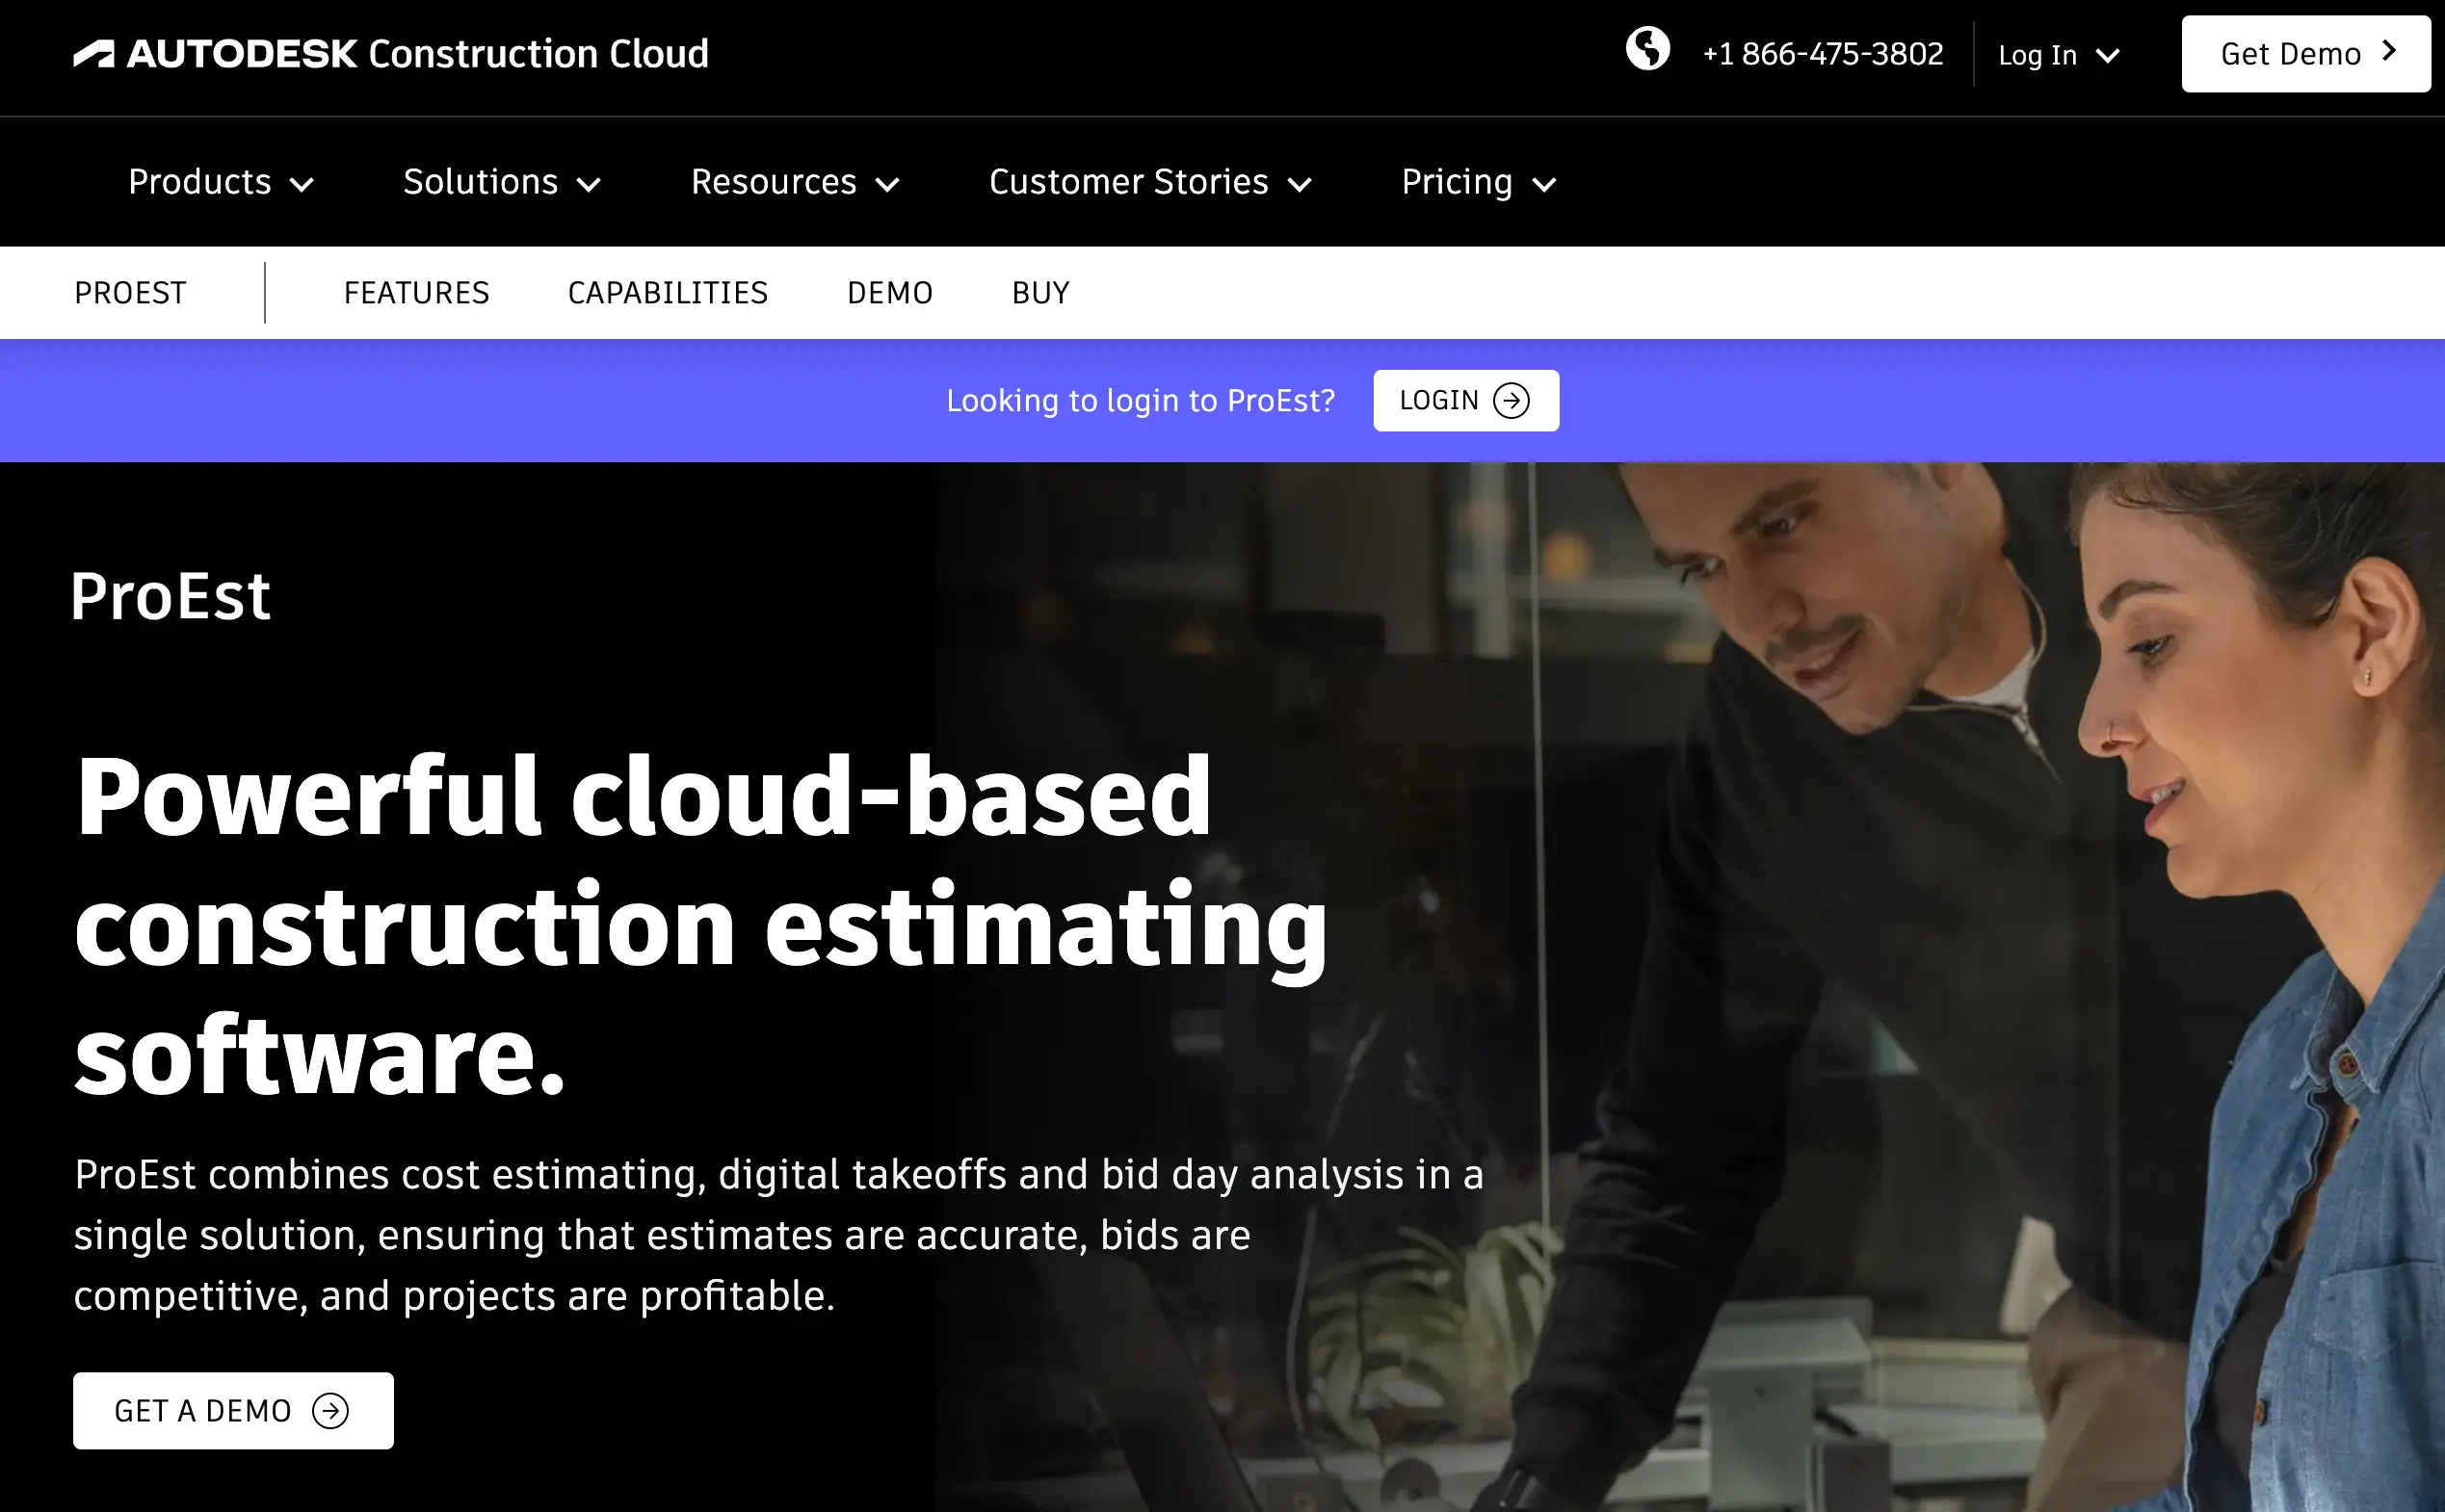
Task: Go to the FEATURES section tab
Action: point(416,293)
